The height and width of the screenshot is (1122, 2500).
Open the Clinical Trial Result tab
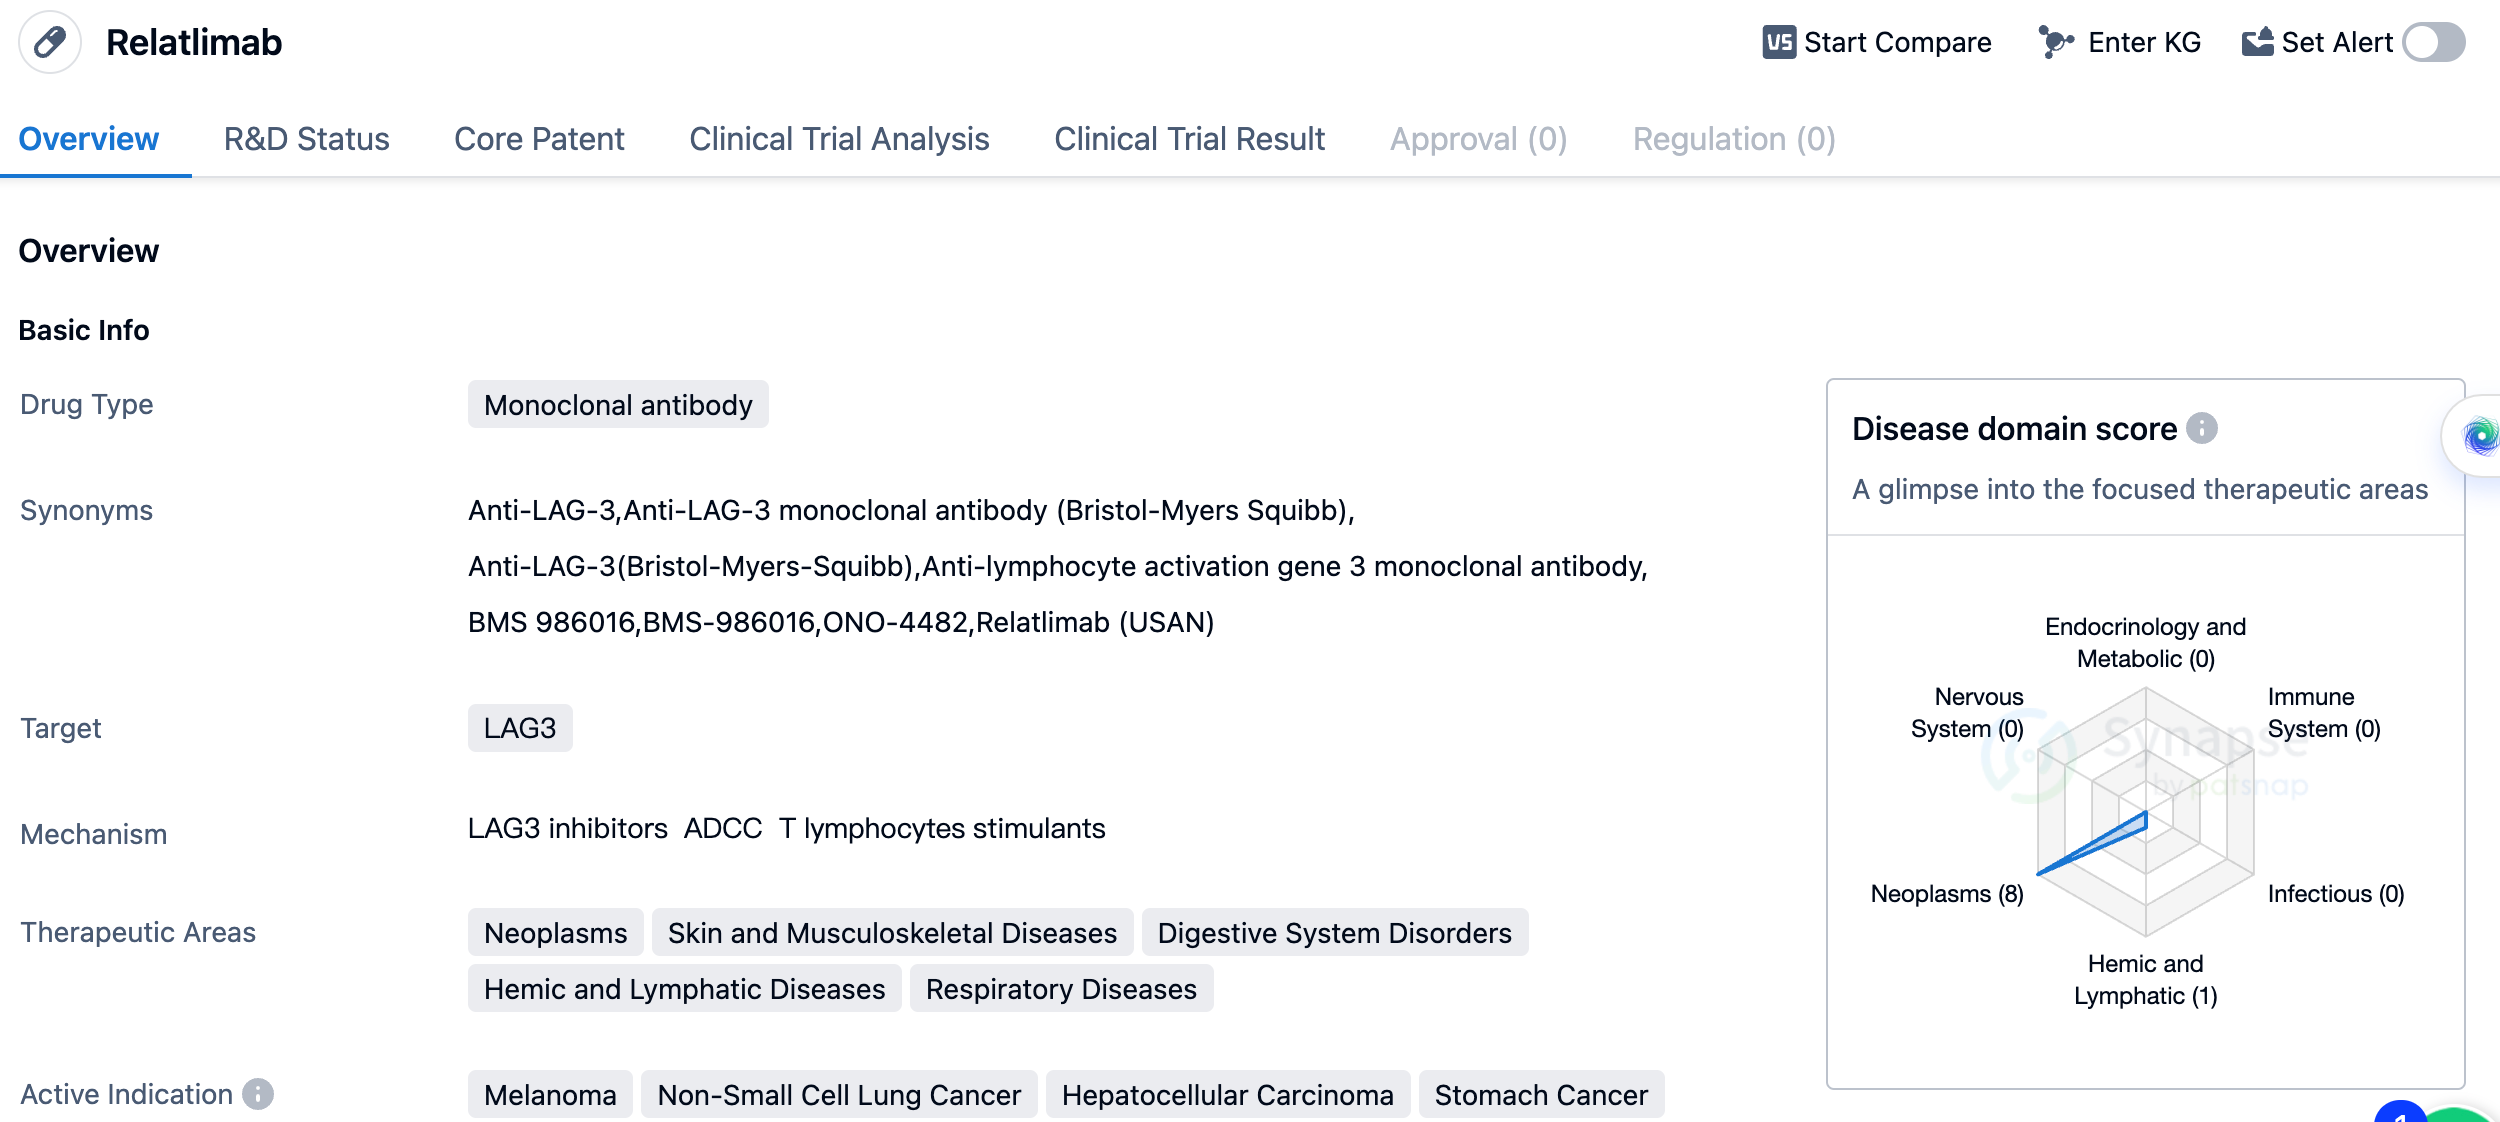coord(1189,139)
